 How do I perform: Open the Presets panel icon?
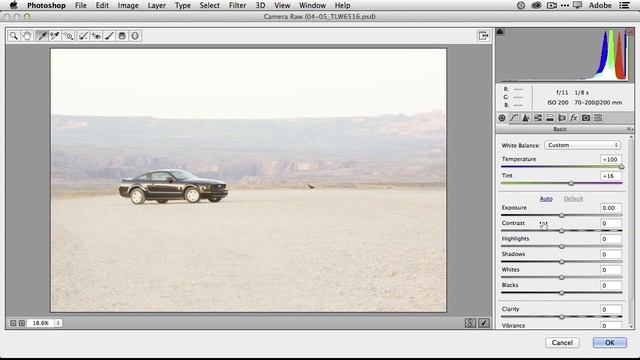coord(598,118)
